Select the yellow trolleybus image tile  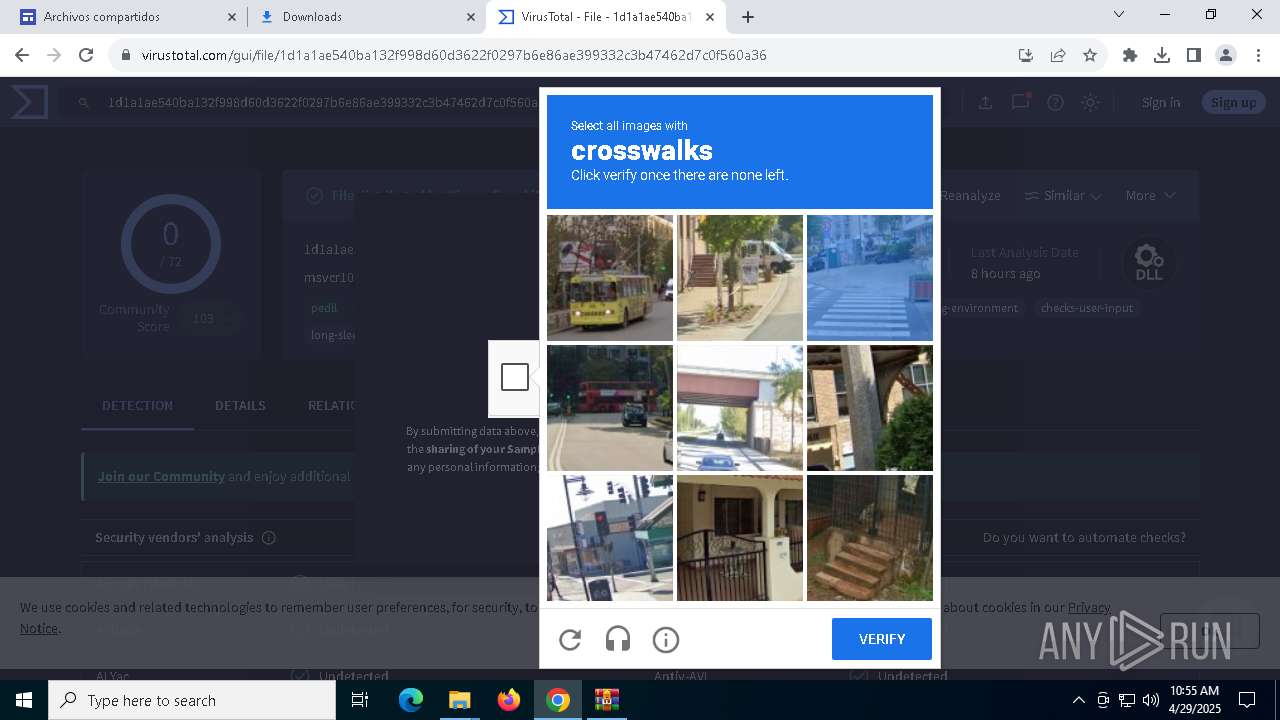tap(610, 278)
